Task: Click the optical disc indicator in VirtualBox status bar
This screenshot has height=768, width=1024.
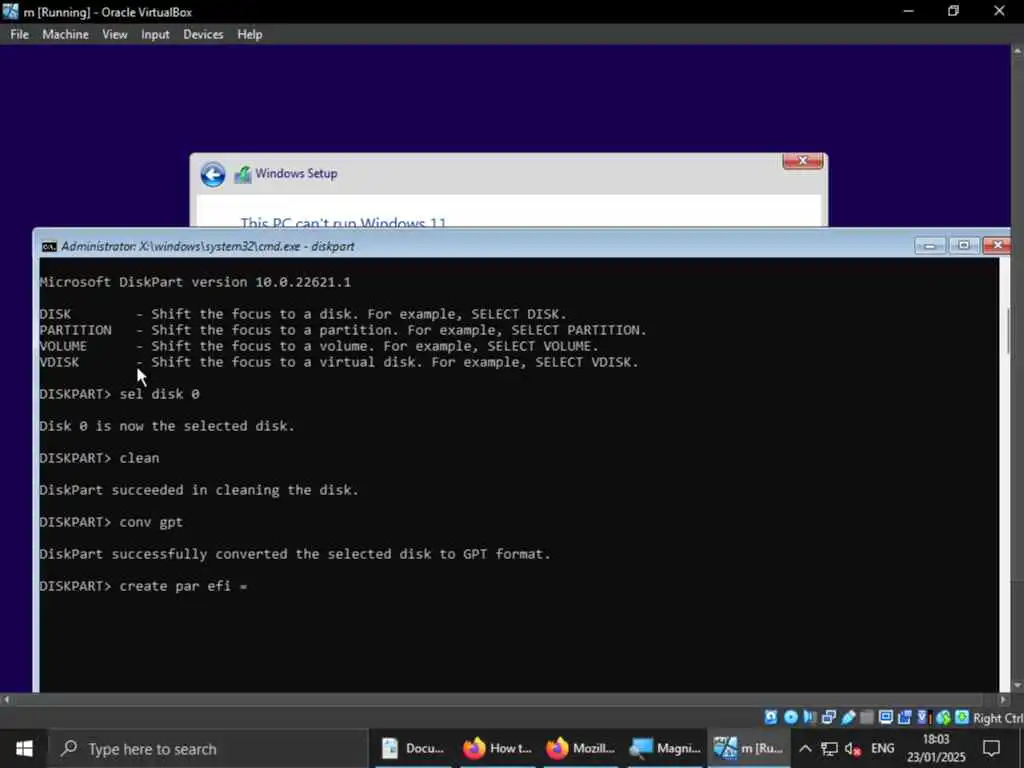Action: (791, 717)
